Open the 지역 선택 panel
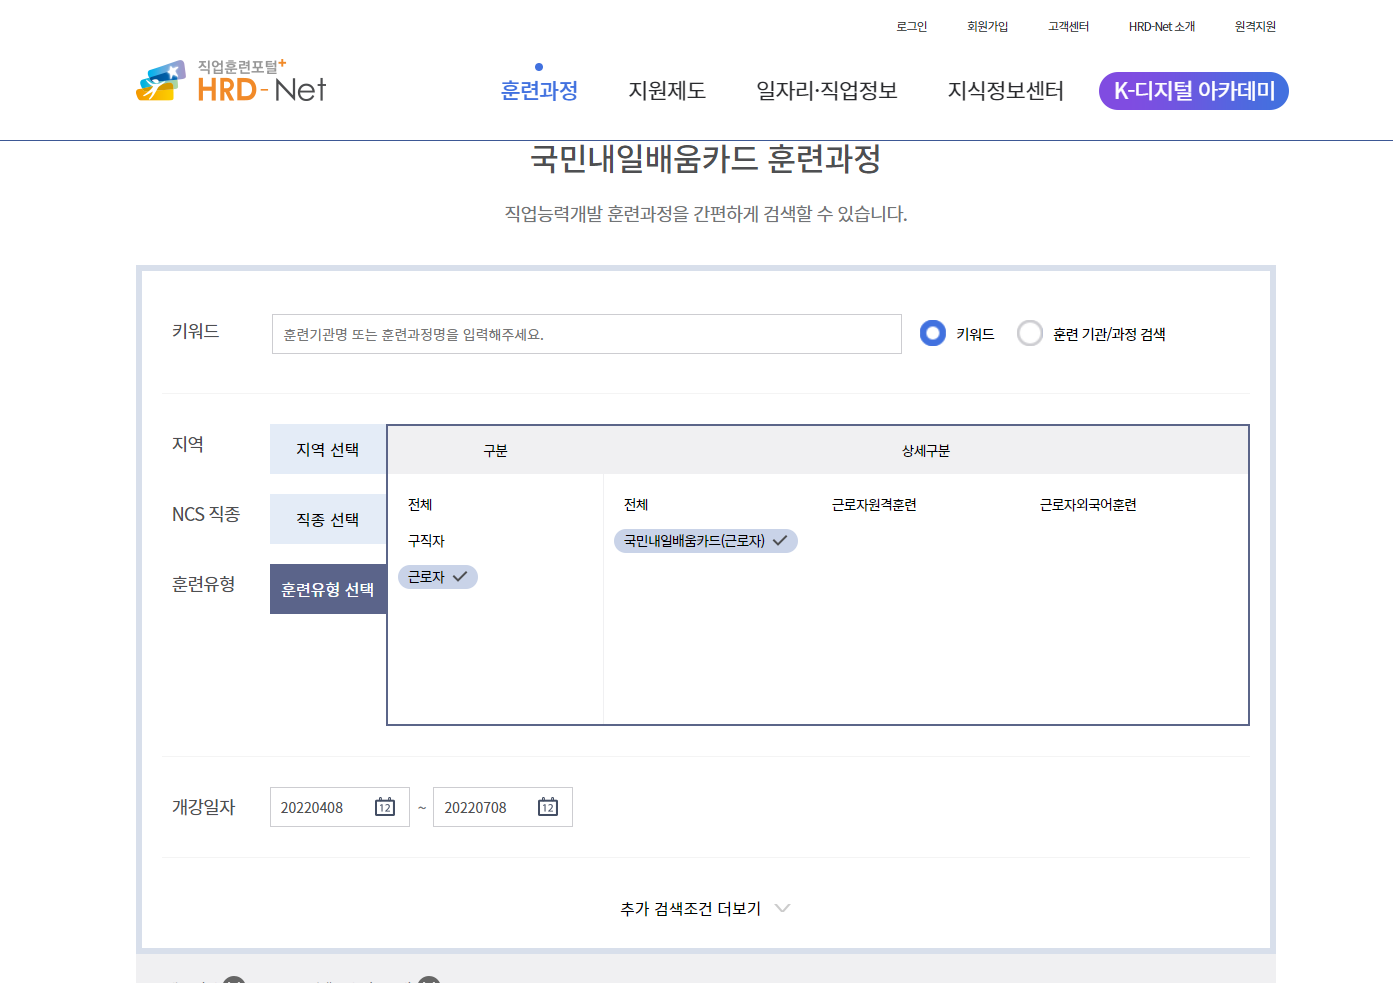The height and width of the screenshot is (983, 1393). [328, 449]
